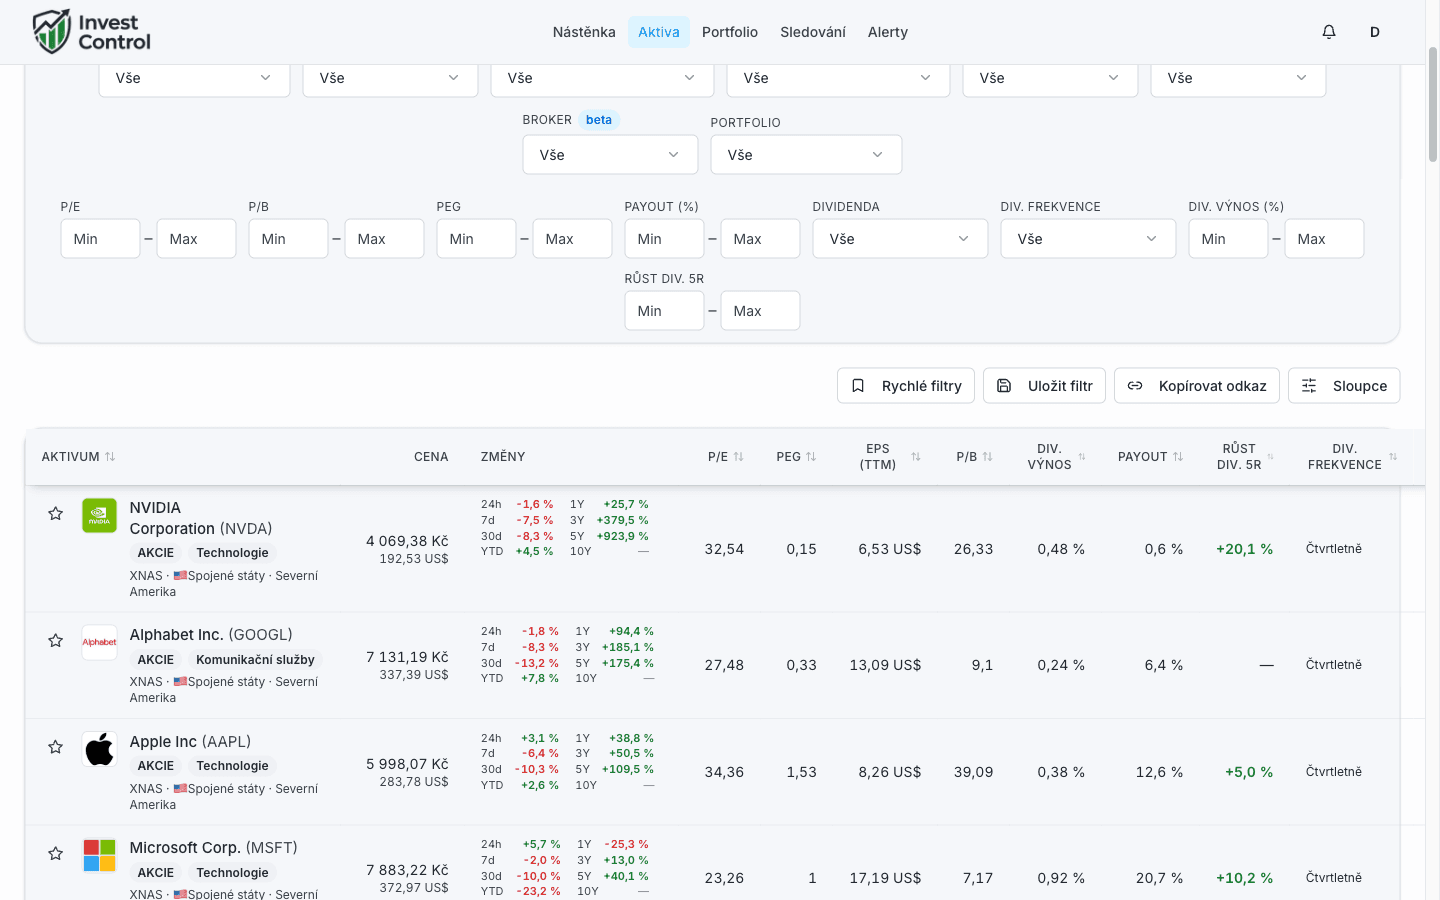This screenshot has height=900, width=1440.
Task: Open the NVIDIA Corporation (NVDA) asset name
Action: coord(201,518)
